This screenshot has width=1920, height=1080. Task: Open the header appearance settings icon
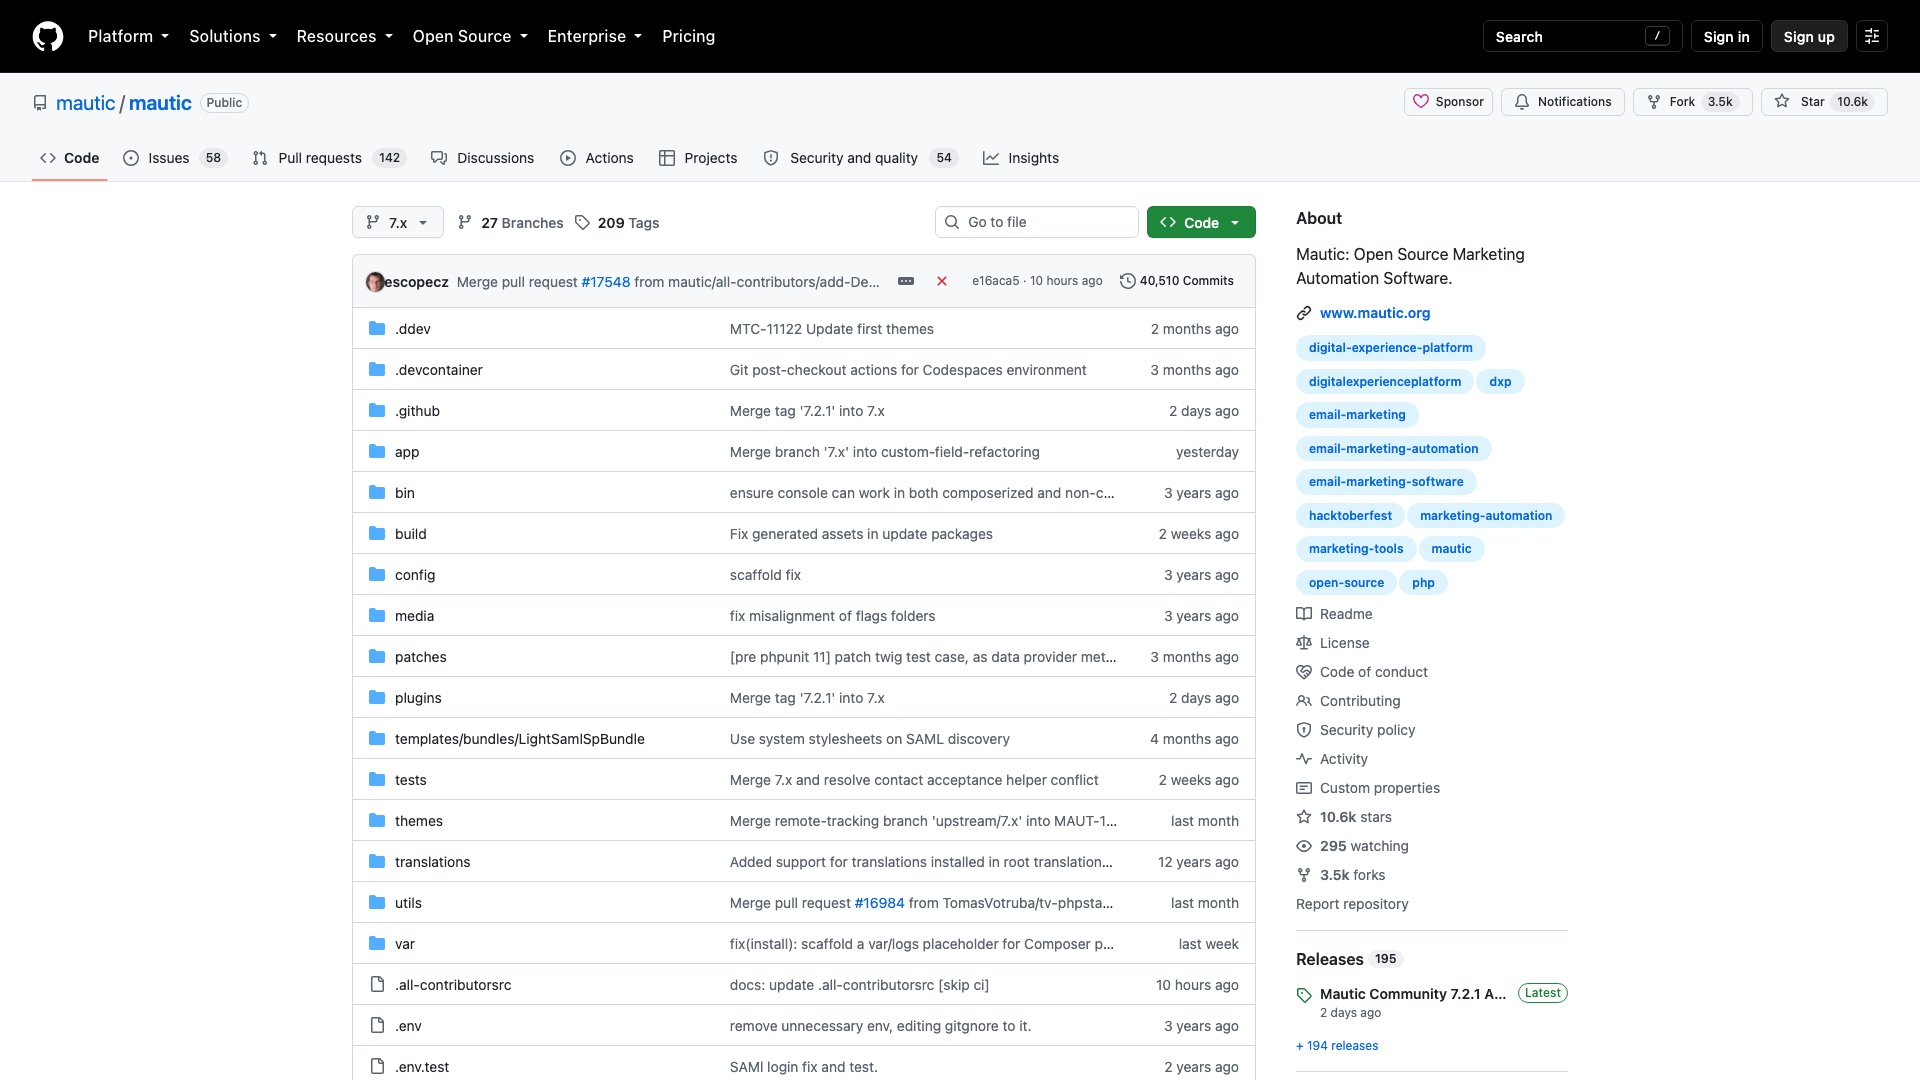[x=1872, y=36]
